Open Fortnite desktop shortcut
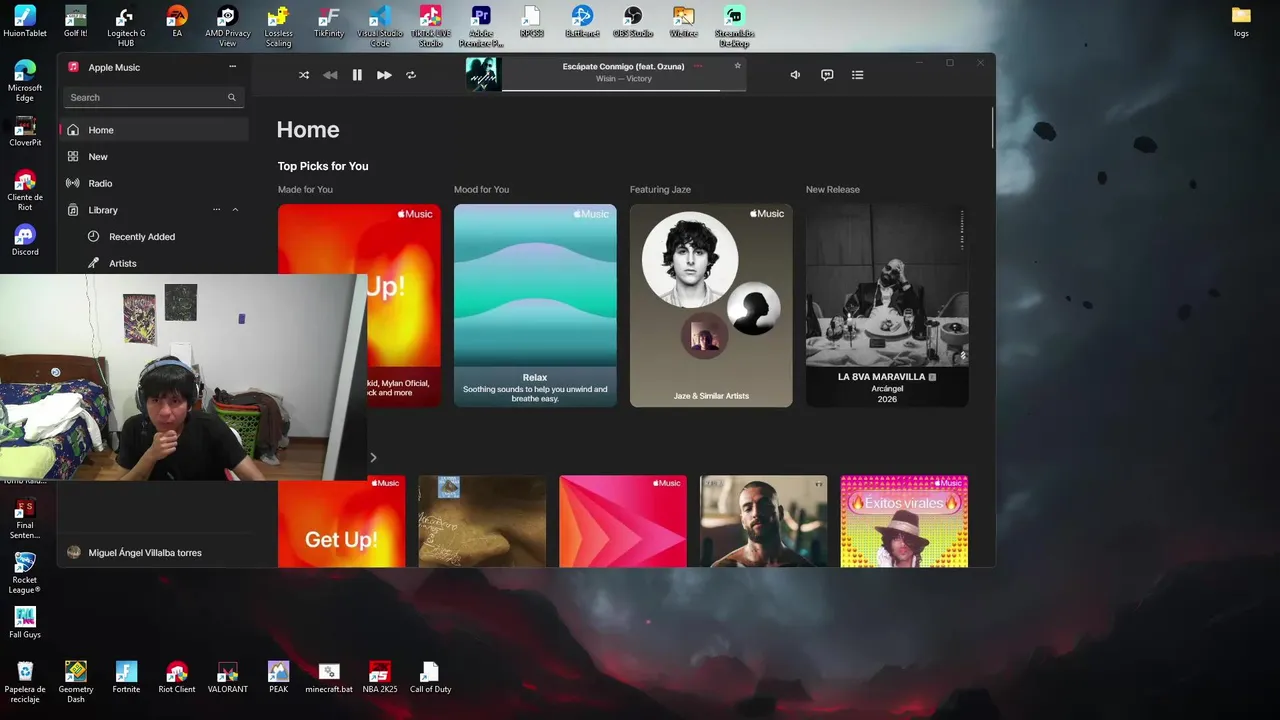This screenshot has height=720, width=1280. point(126,677)
